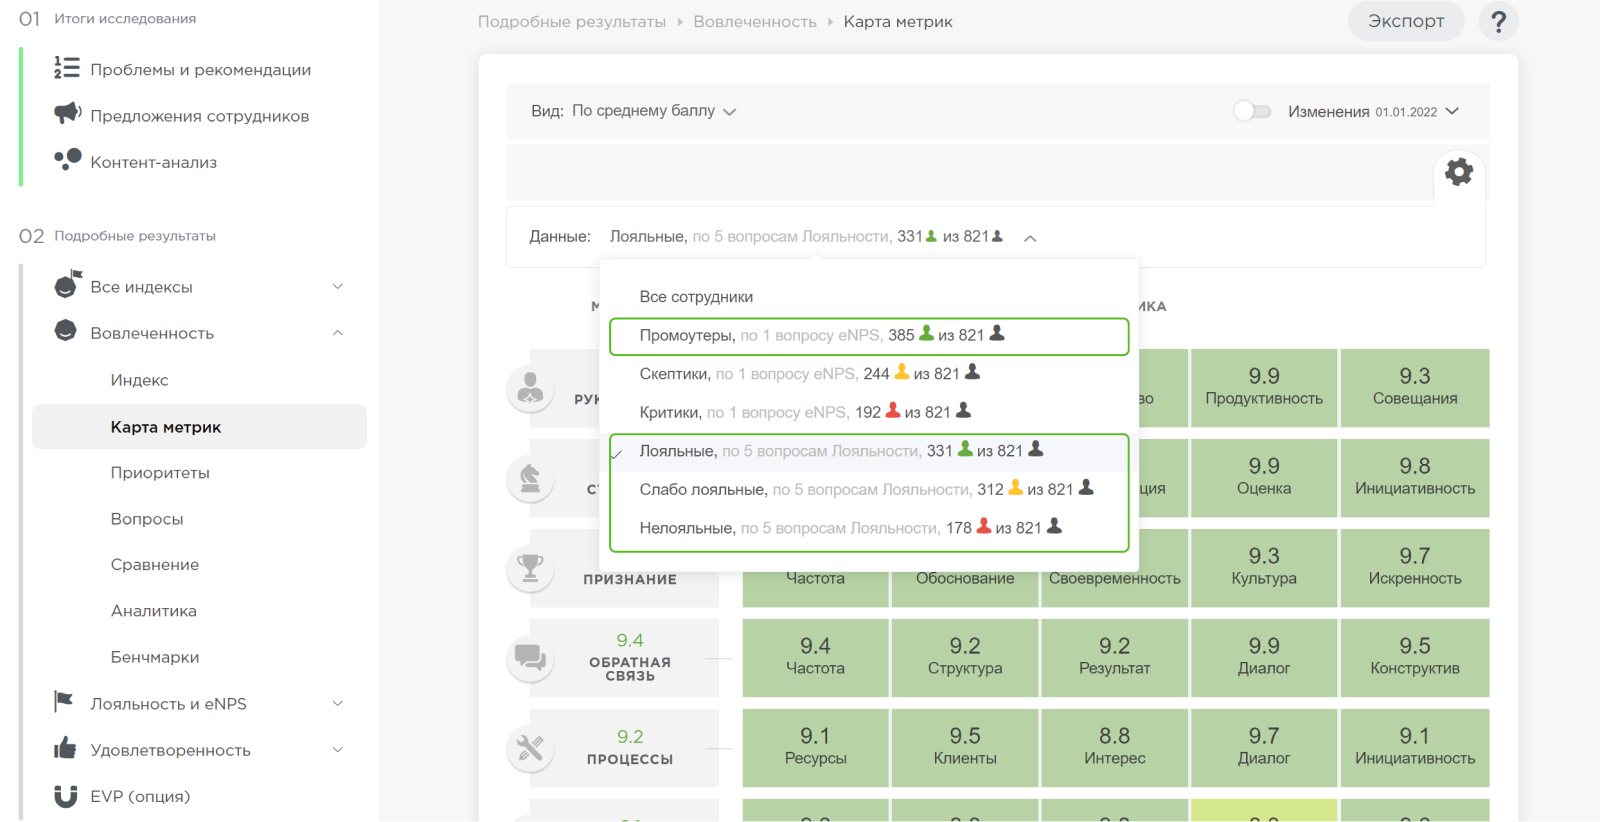Click 9.7 Искренность metric tile
The height and width of the screenshot is (822, 1600).
[1415, 568]
